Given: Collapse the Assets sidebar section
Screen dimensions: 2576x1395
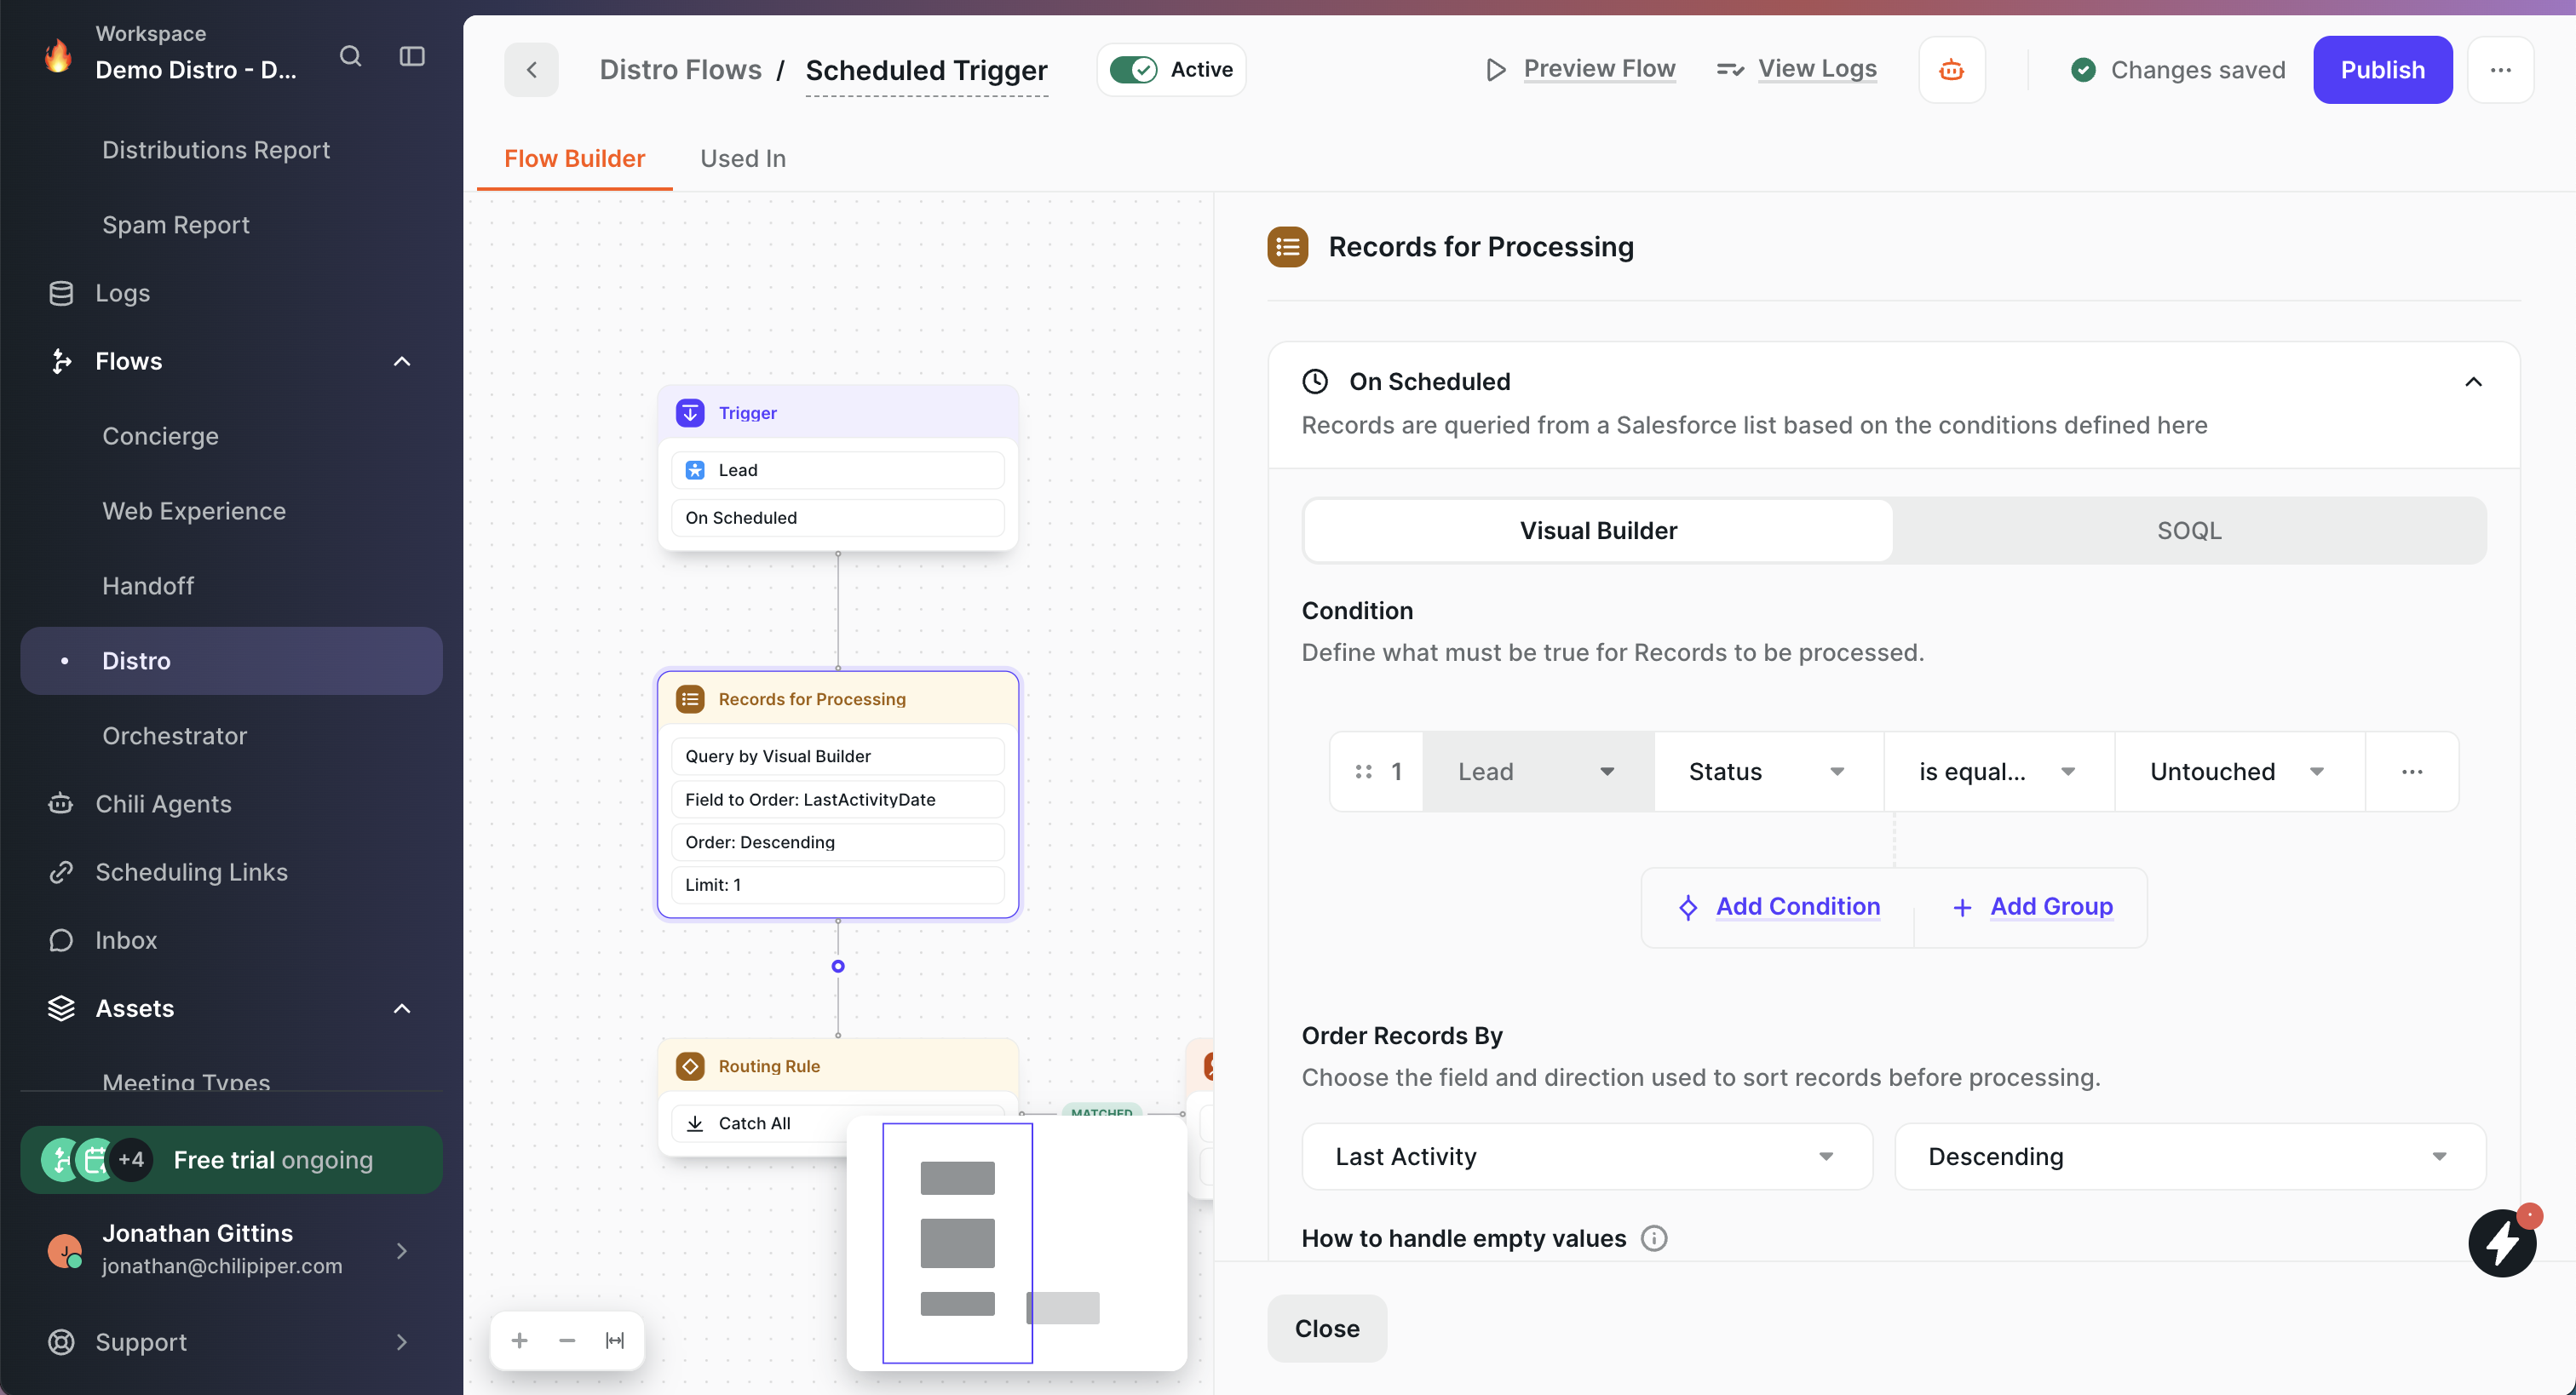Looking at the screenshot, I should 402,1008.
